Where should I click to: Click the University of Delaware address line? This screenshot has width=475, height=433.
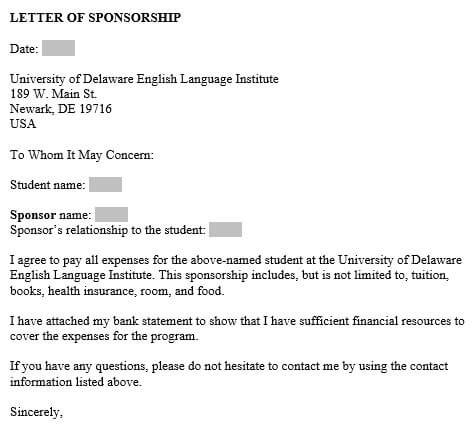click(144, 79)
